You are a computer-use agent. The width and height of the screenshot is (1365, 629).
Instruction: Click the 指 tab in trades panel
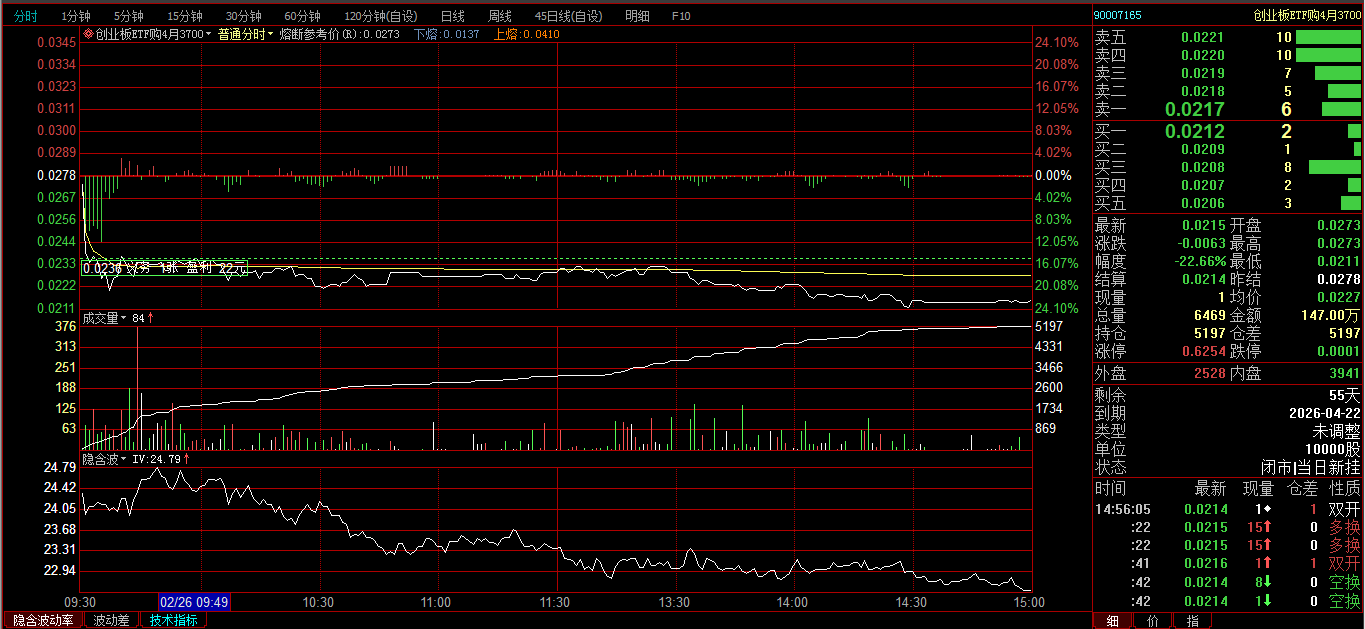point(1192,621)
